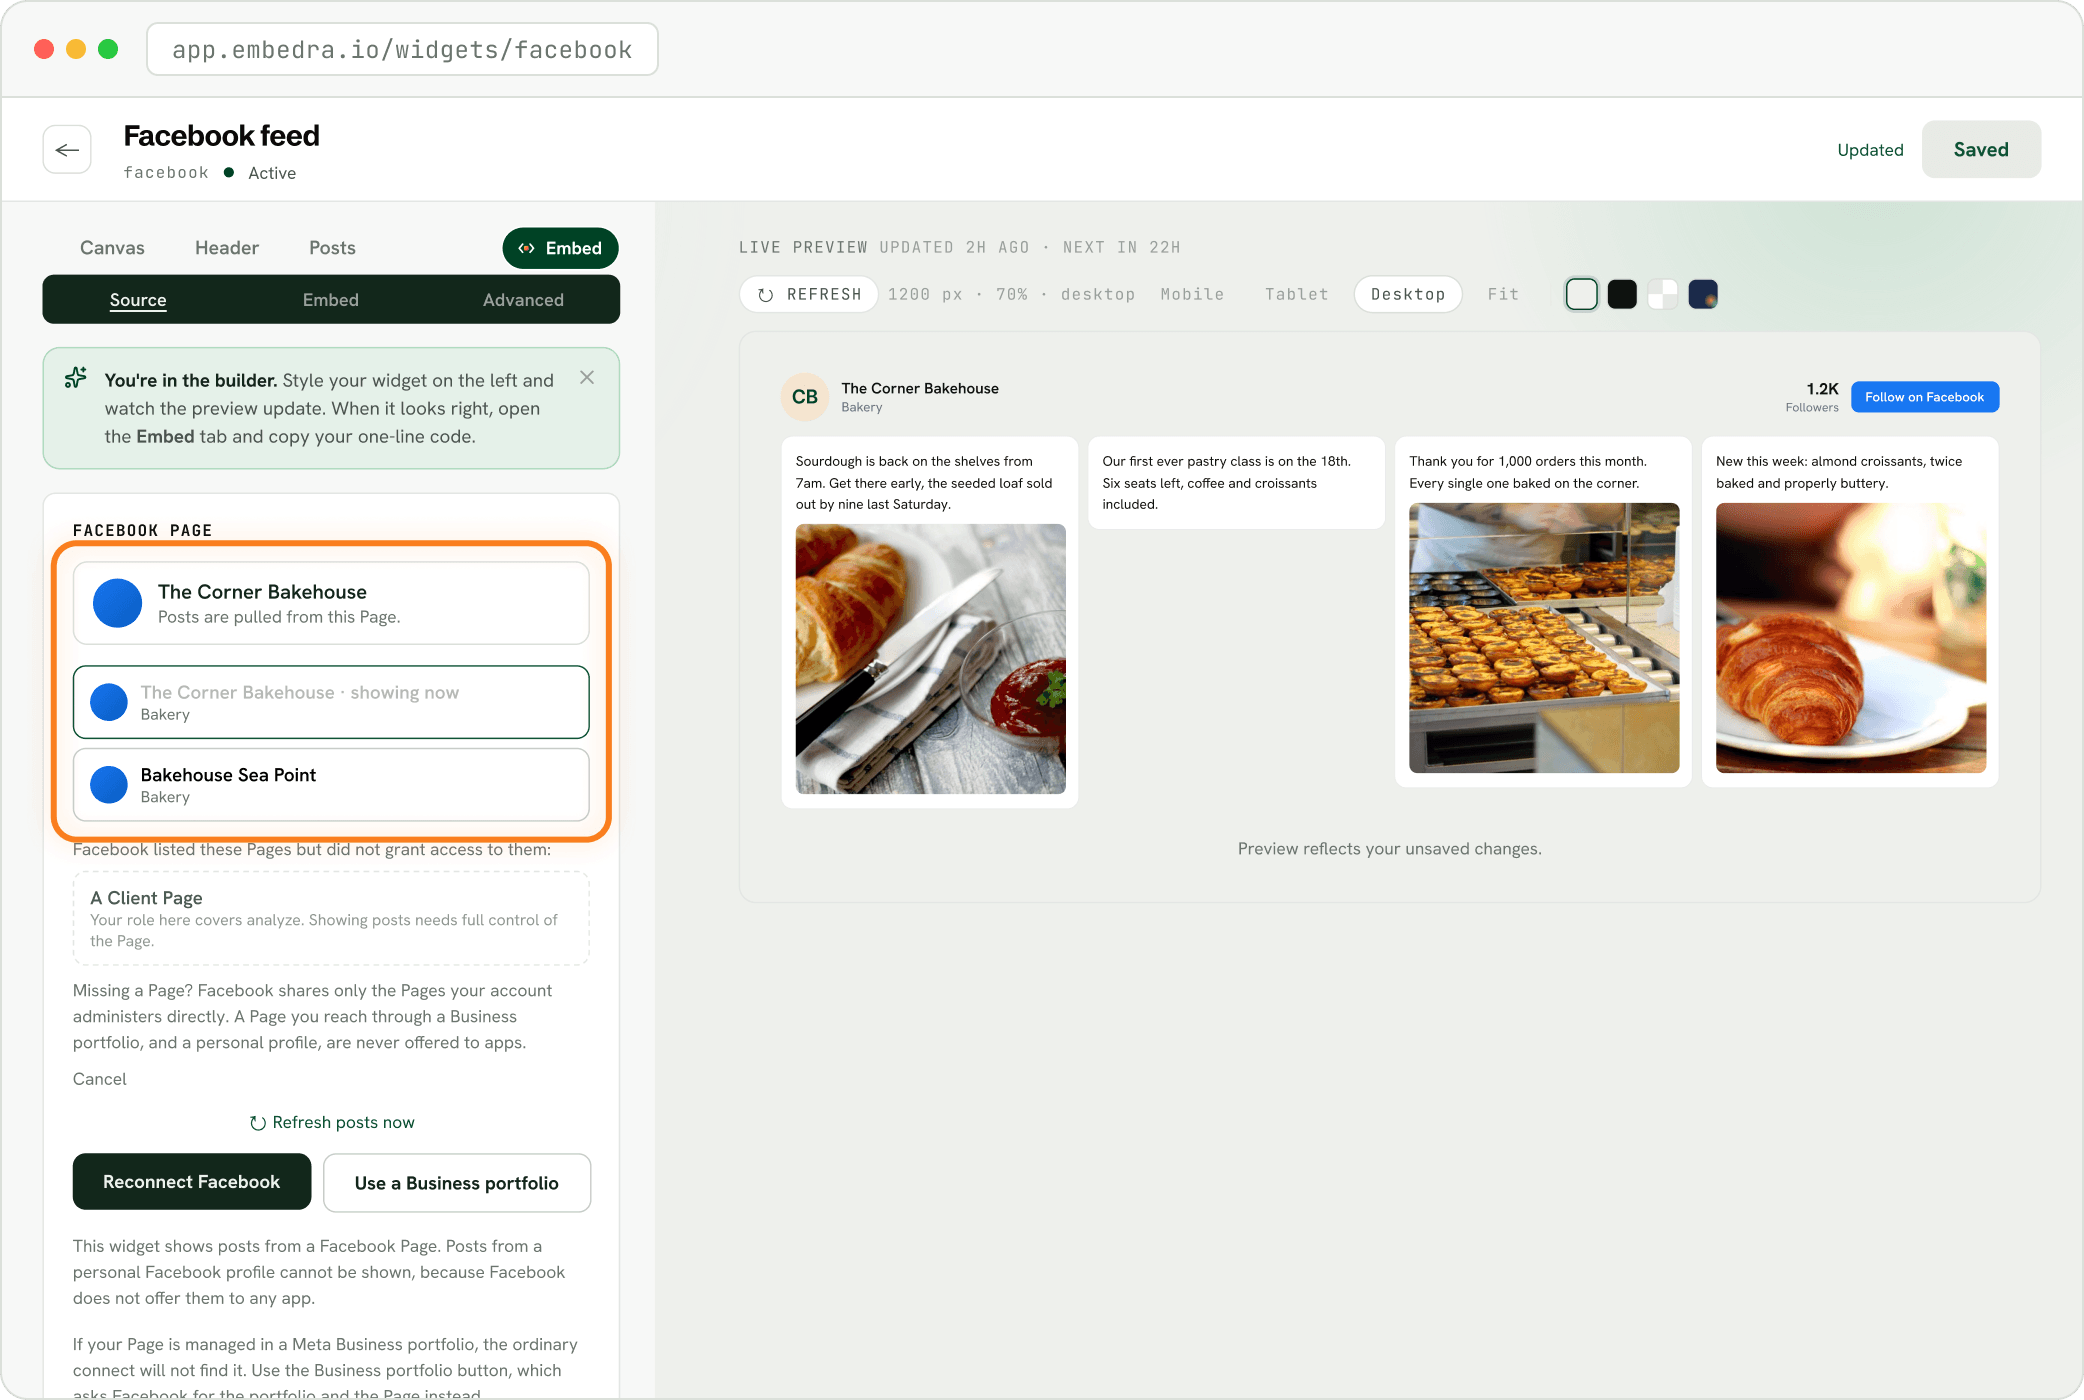Open the almond croissant post image
The height and width of the screenshot is (1400, 2084).
[1851, 638]
